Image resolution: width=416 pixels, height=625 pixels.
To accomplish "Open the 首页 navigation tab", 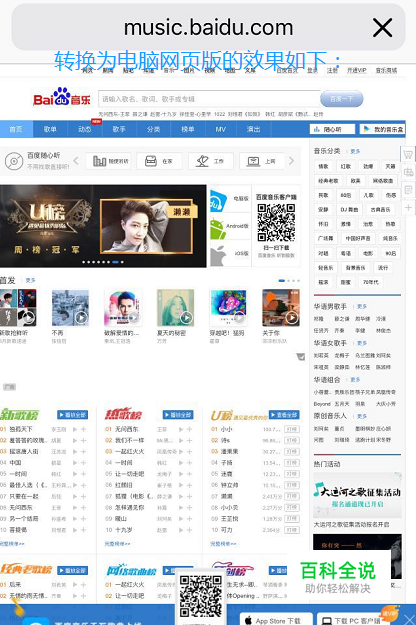I will (x=16, y=129).
